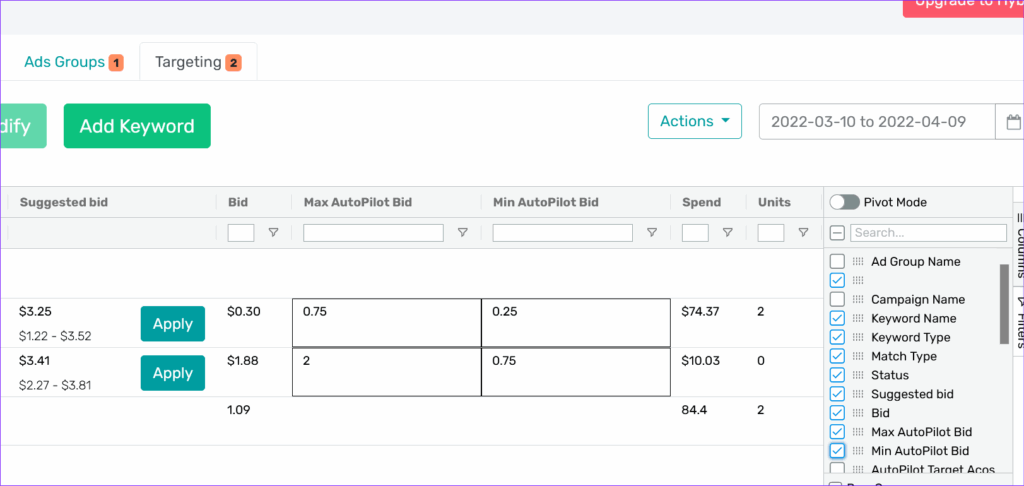Click the Spend filter input box

tap(696, 233)
